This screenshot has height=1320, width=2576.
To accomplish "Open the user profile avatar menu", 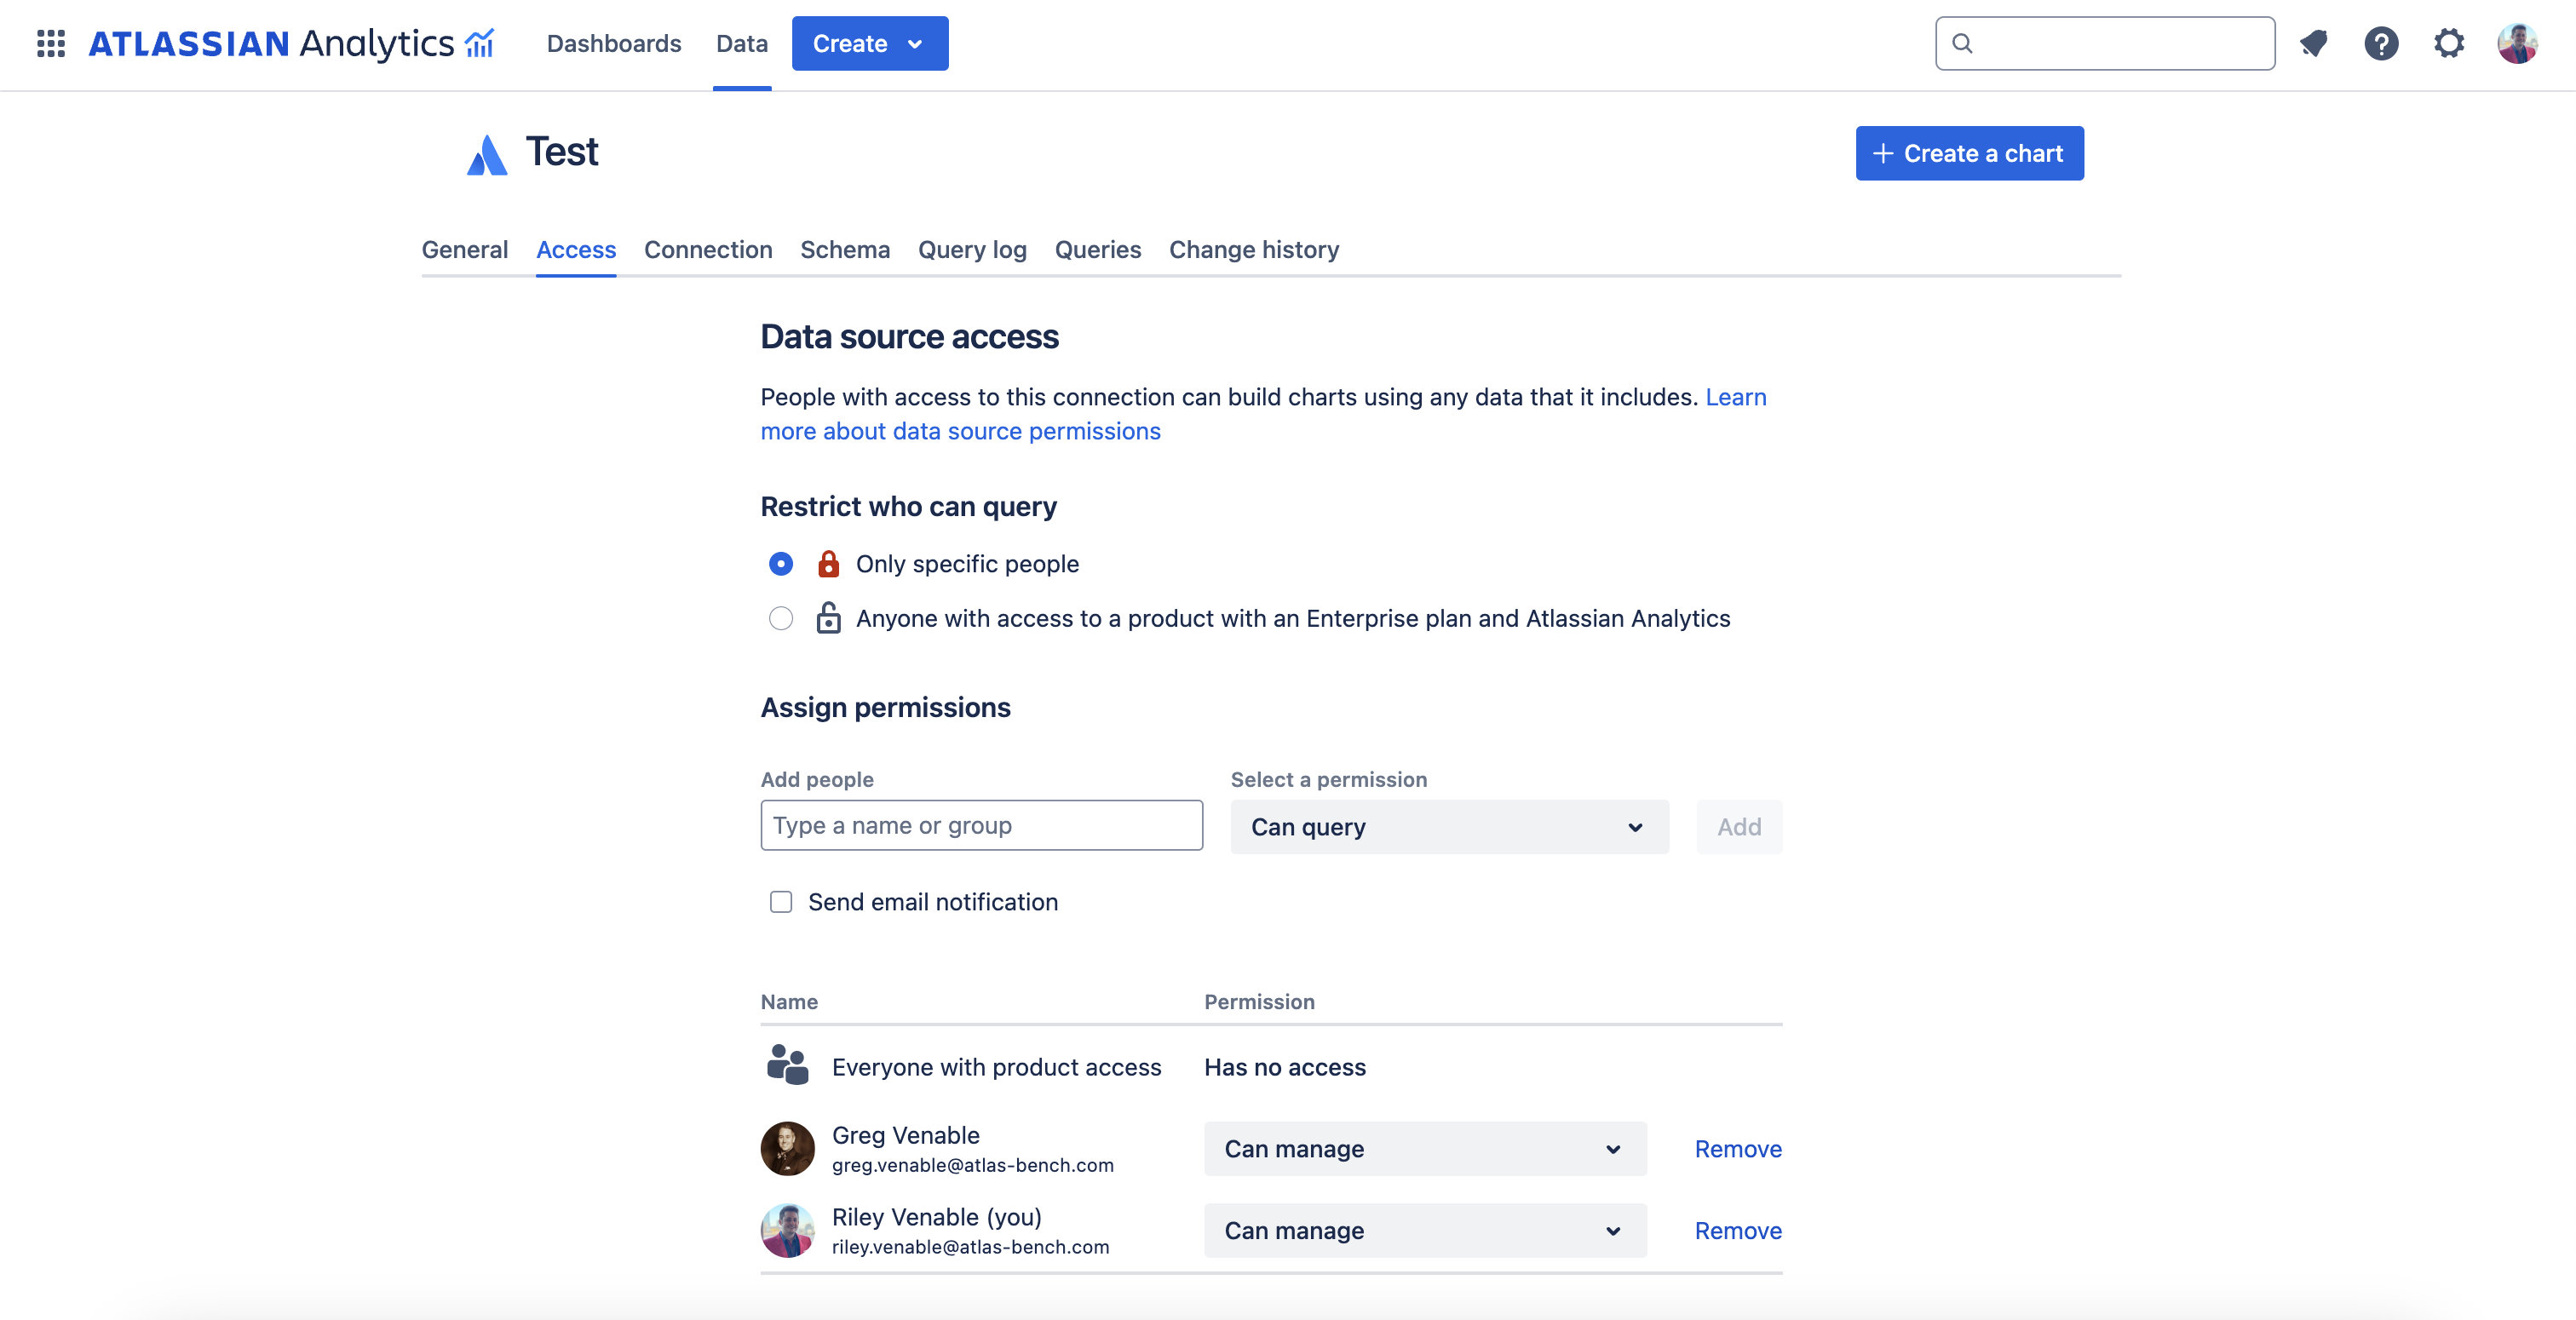I will (2517, 43).
